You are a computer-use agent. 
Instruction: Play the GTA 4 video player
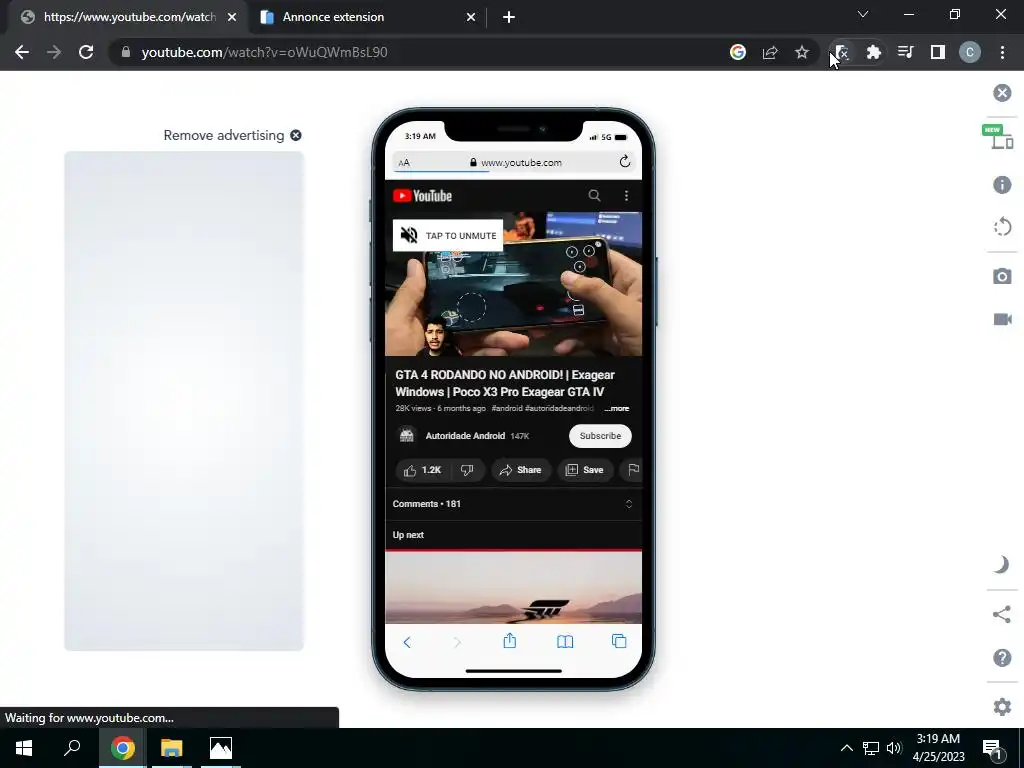(513, 284)
